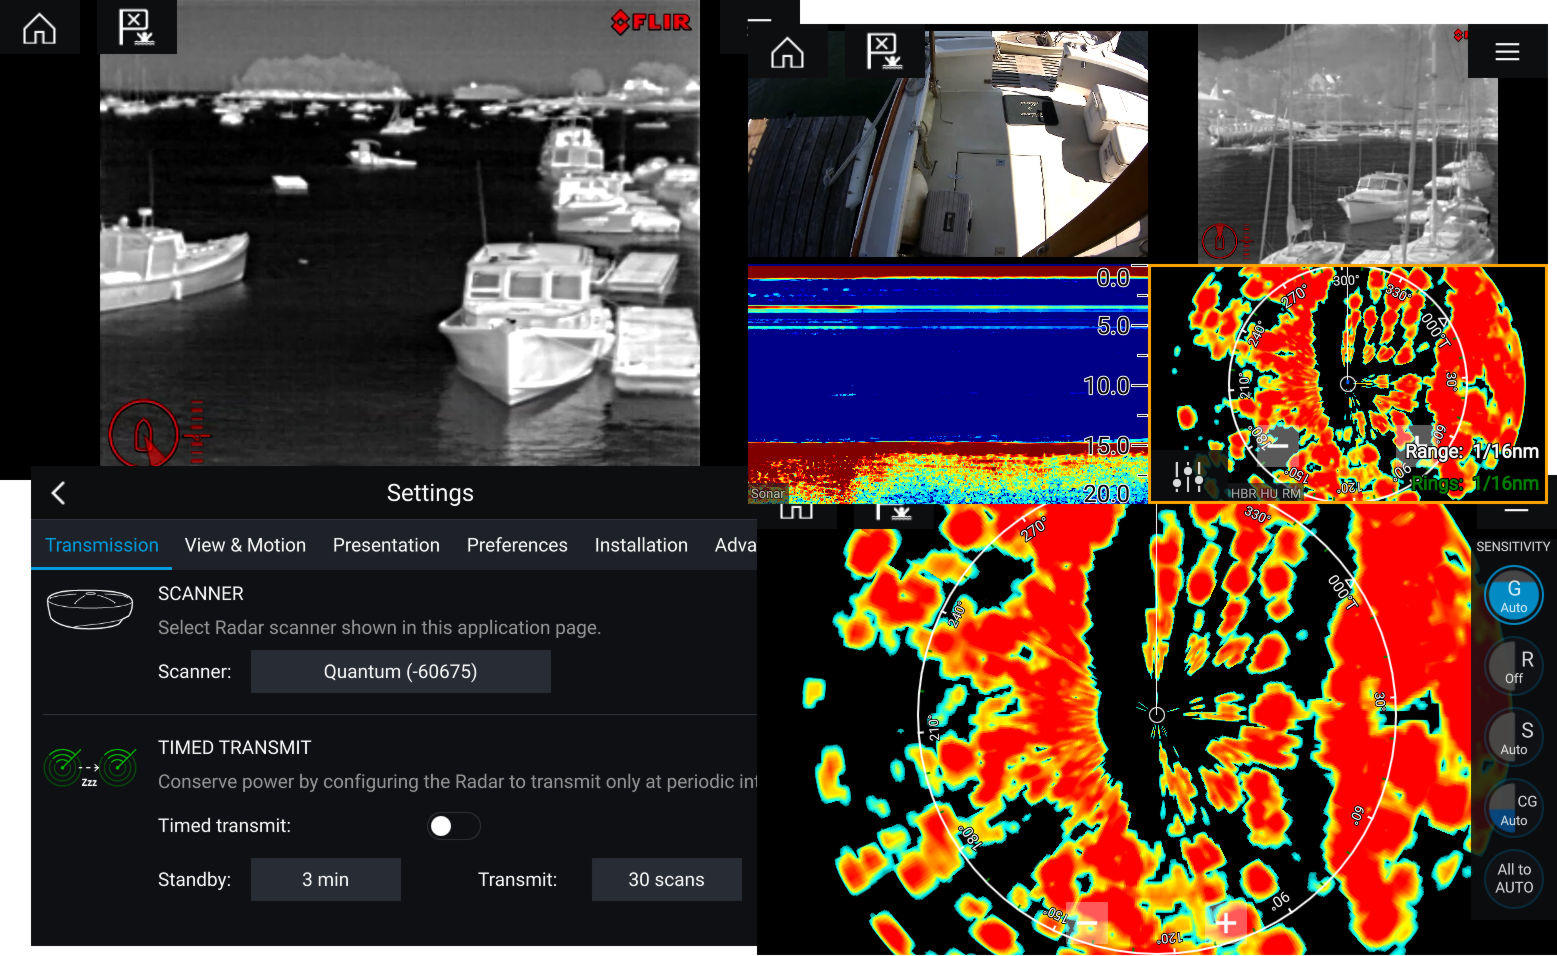Viewport: 1557px width, 956px height.
Task: Click the SCANNER section heading
Action: click(x=201, y=593)
